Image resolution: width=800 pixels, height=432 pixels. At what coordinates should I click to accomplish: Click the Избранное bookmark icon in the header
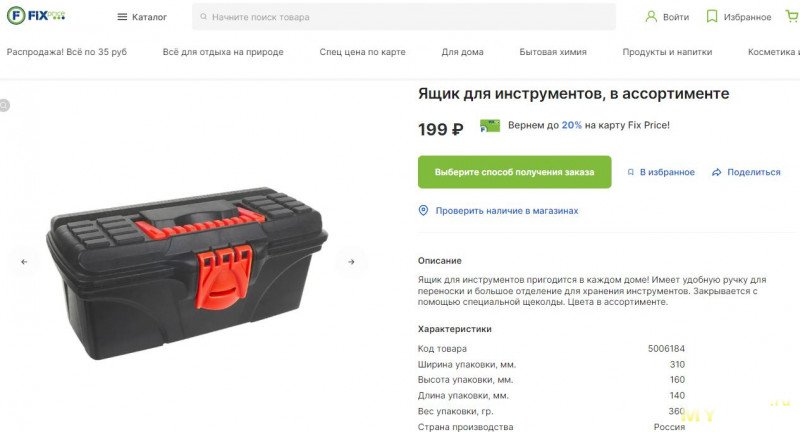click(x=711, y=16)
